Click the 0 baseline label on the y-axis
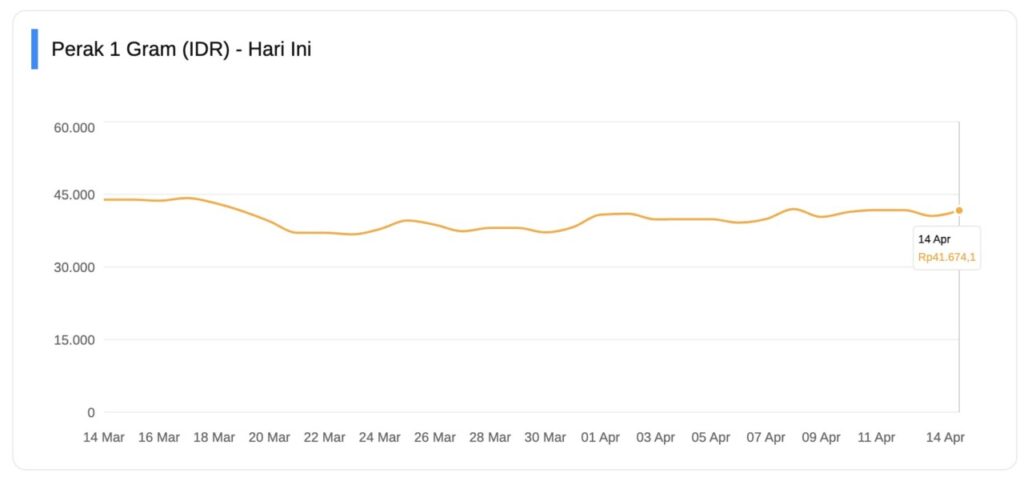This screenshot has height=477, width=1024. tap(91, 412)
